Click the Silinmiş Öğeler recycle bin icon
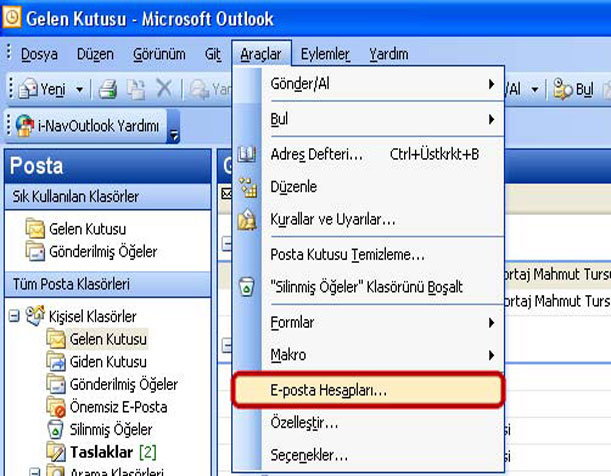Image resolution: width=611 pixels, height=476 pixels. (55, 429)
